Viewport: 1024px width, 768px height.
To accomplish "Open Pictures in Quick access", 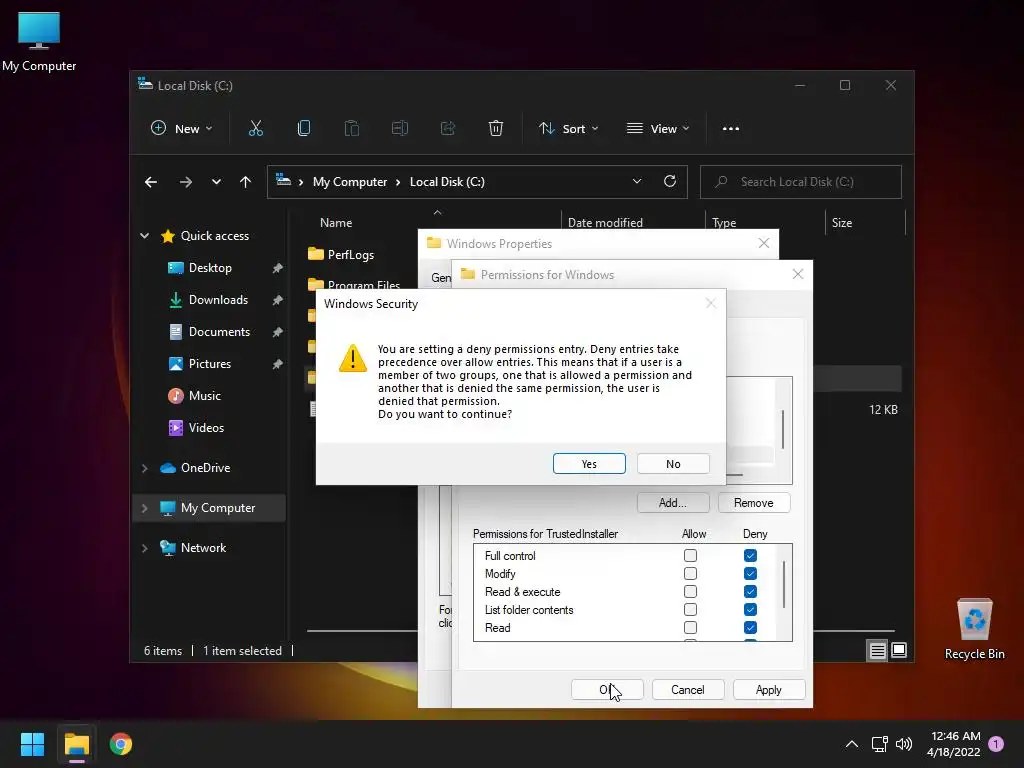I will (x=210, y=364).
